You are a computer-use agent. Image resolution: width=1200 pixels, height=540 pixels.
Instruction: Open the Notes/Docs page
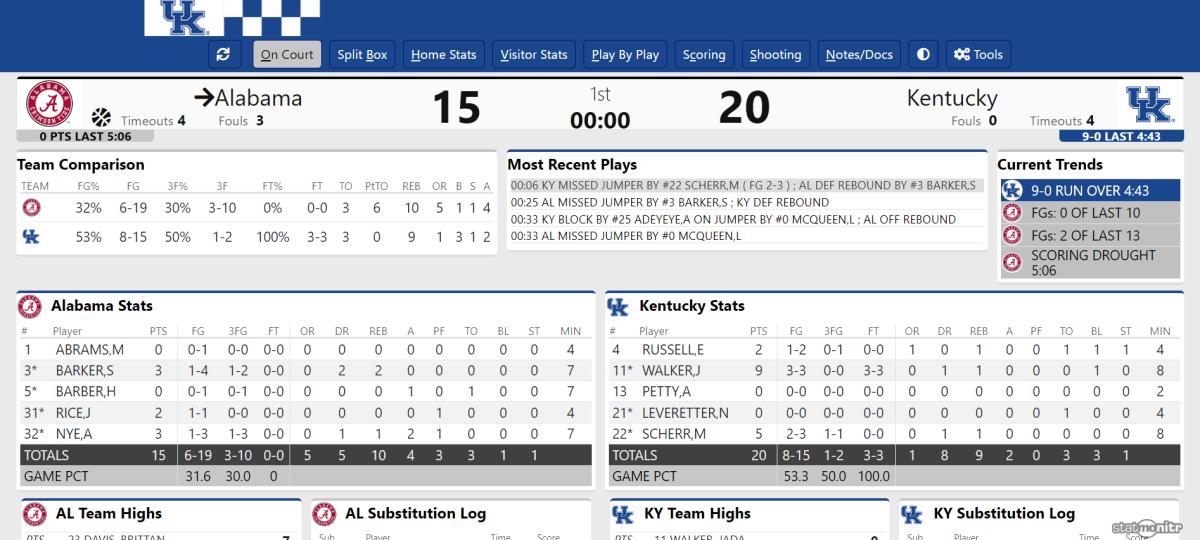coord(859,55)
